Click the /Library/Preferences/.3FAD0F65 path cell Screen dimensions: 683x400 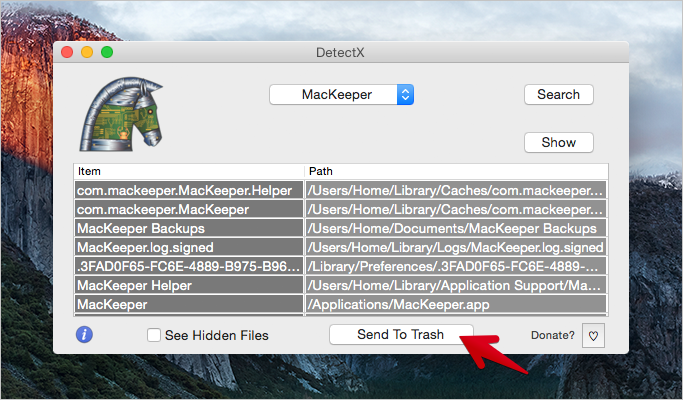[x=456, y=266]
